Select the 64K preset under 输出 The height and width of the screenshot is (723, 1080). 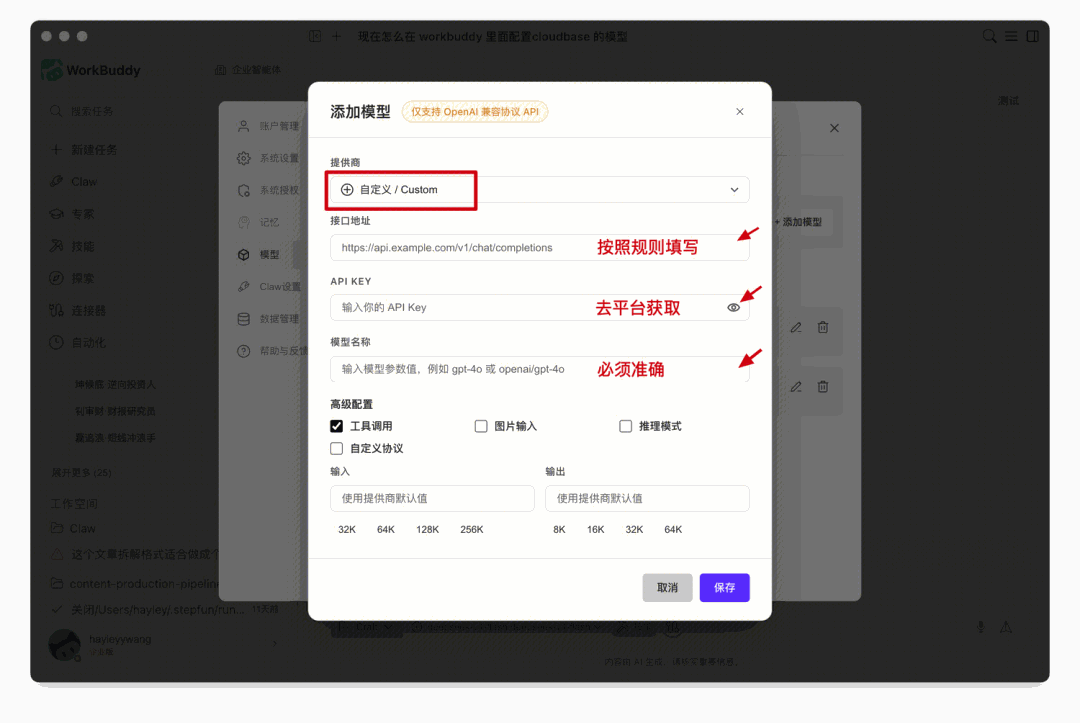[x=673, y=530]
